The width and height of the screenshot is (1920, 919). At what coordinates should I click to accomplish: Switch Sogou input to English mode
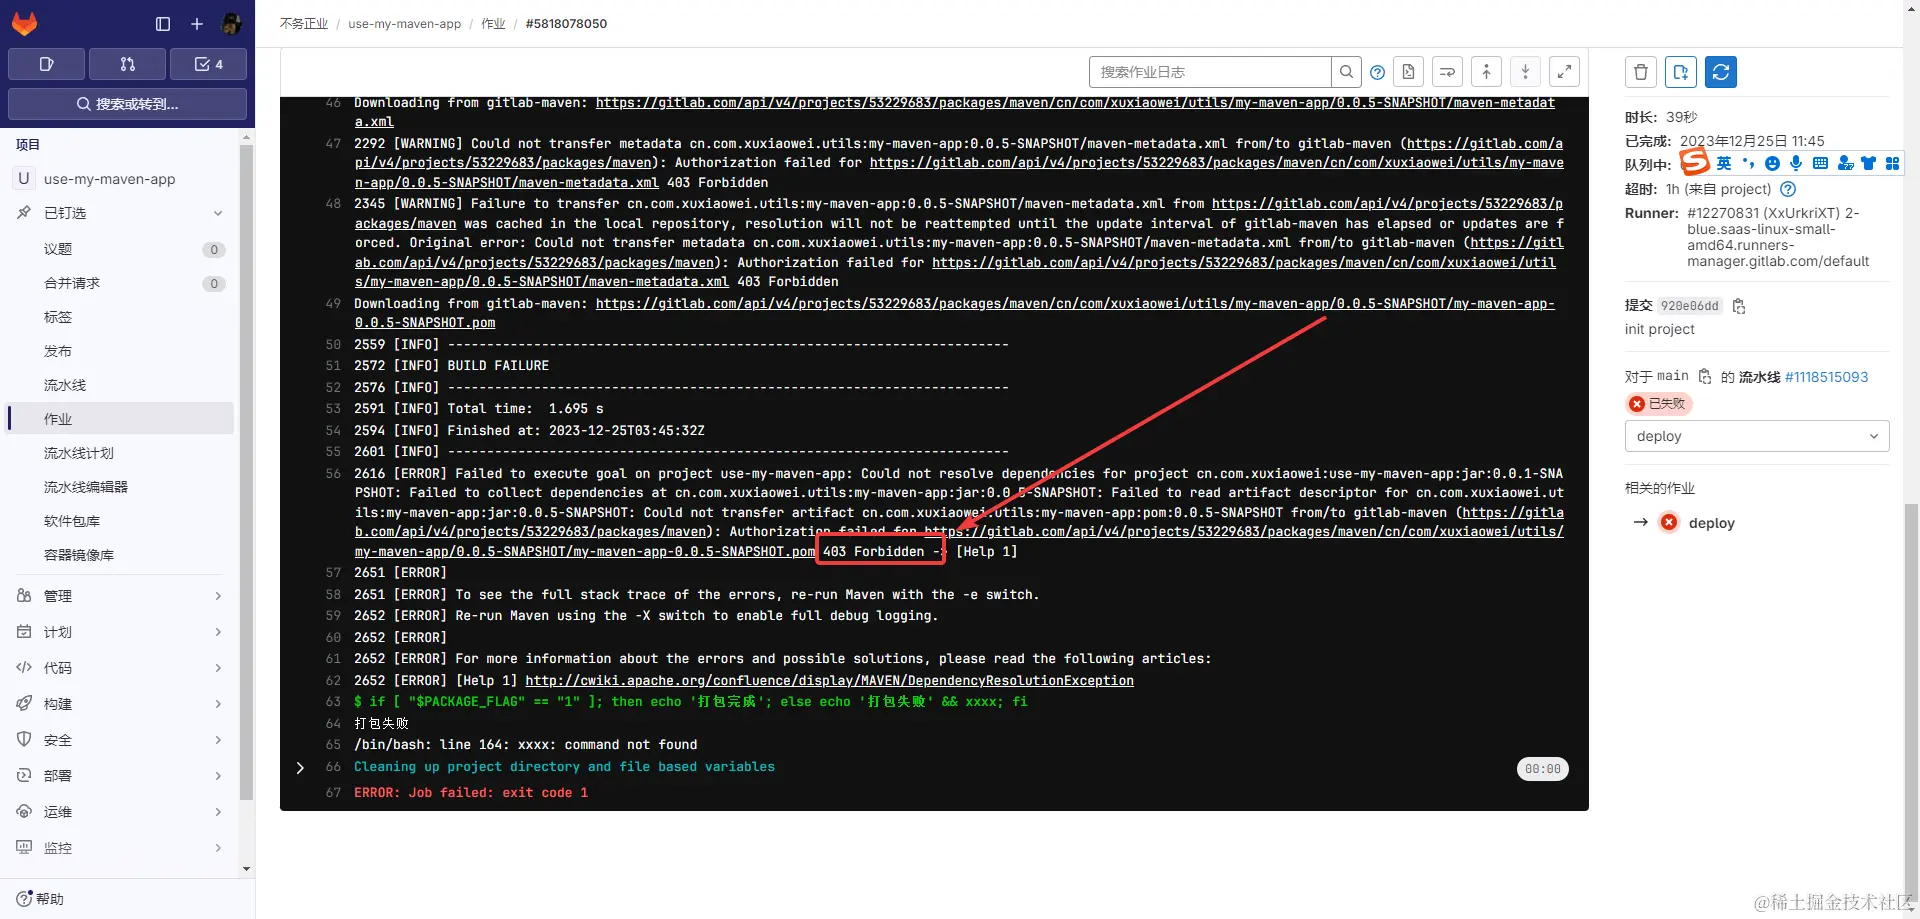coord(1724,163)
